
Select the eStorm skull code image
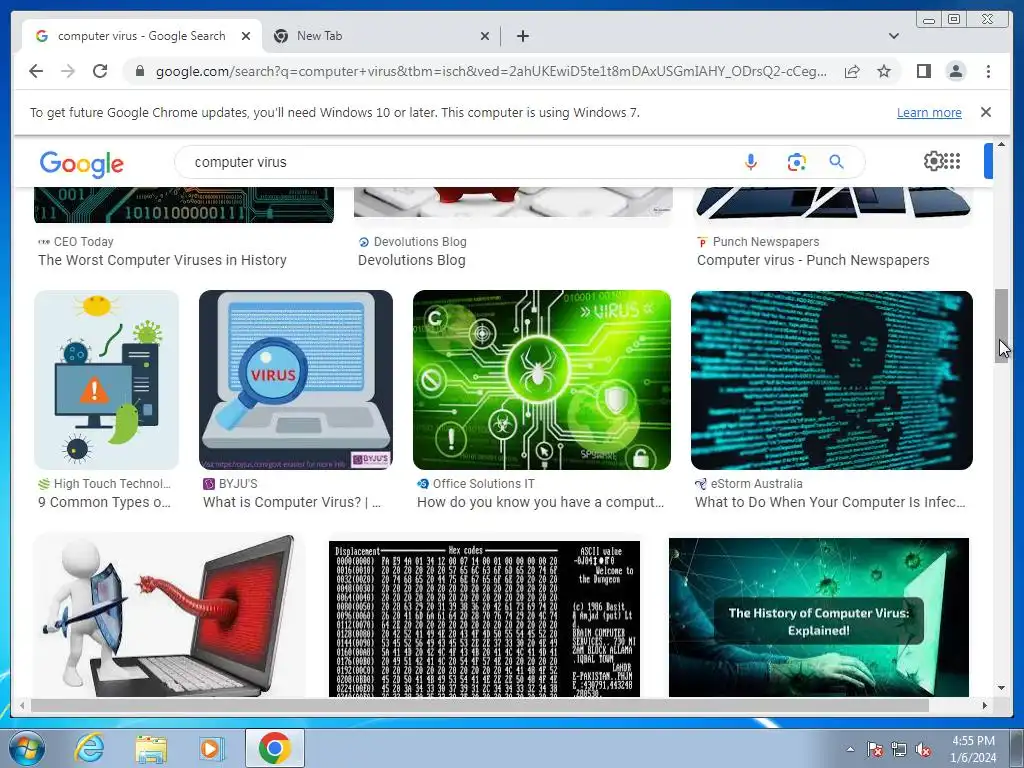coord(831,380)
